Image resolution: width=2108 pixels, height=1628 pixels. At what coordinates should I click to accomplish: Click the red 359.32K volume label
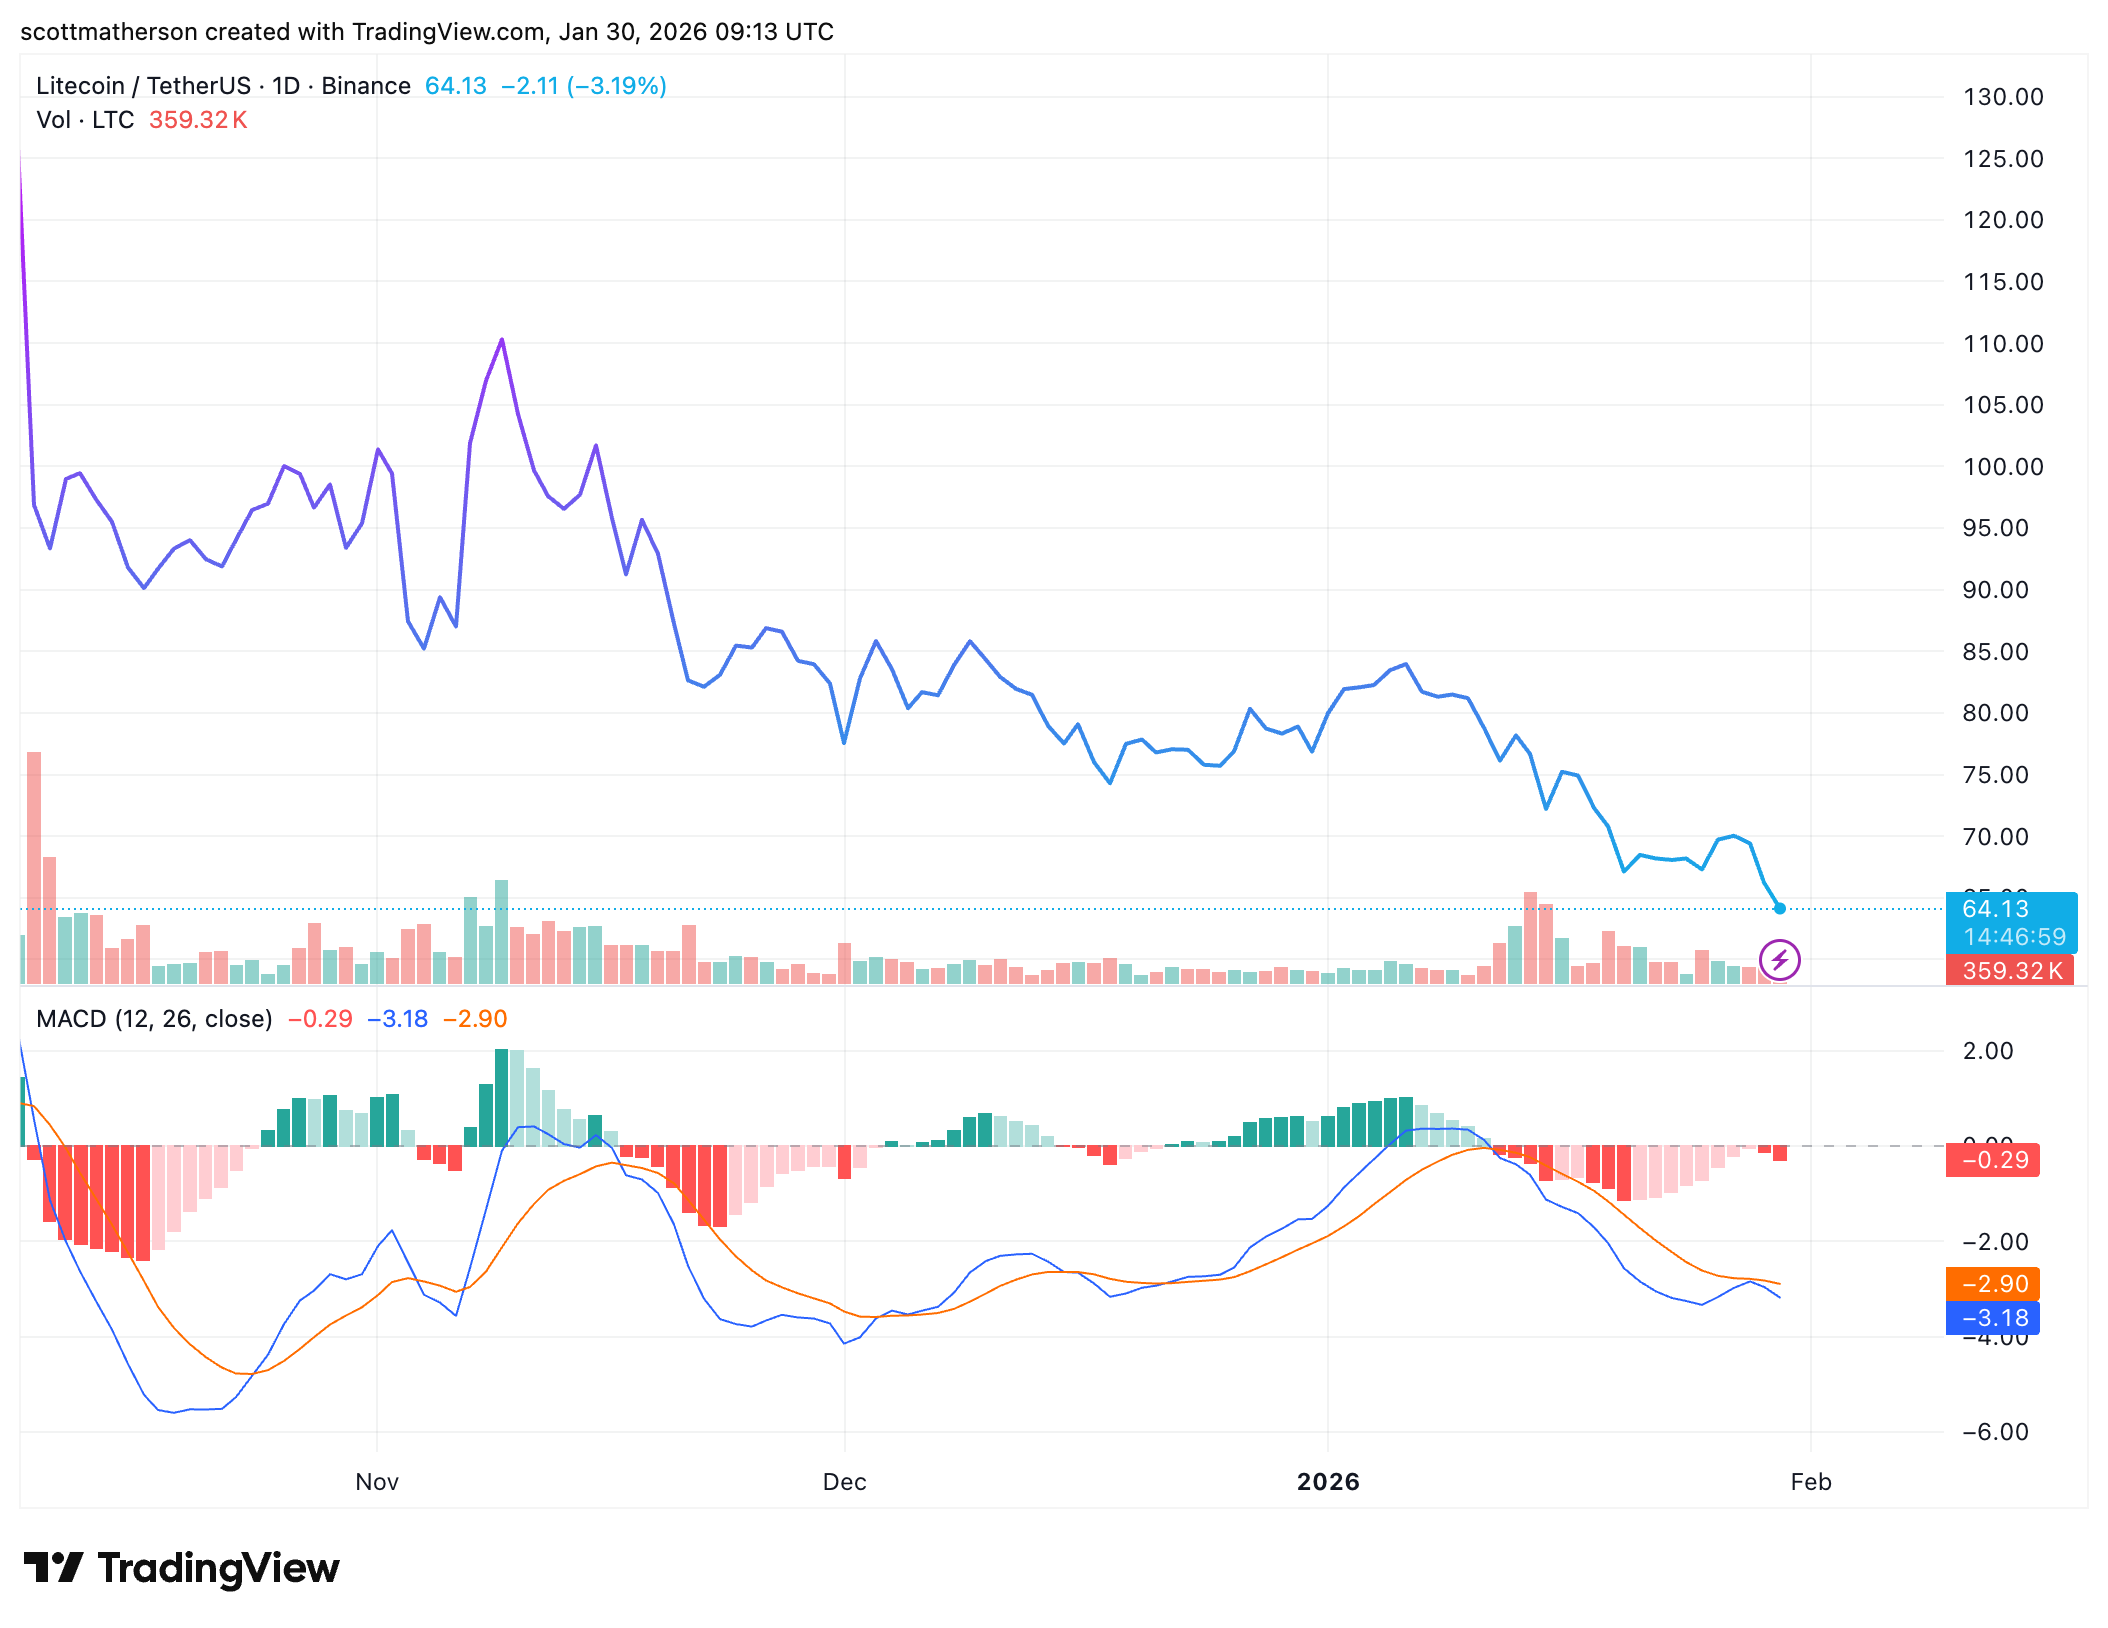click(2010, 970)
